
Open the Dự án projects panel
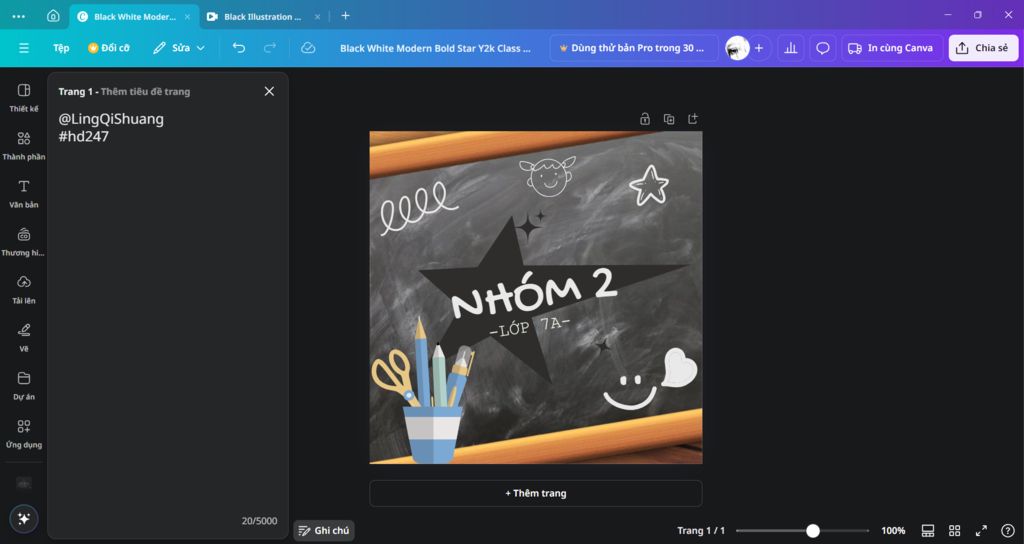[x=24, y=386]
